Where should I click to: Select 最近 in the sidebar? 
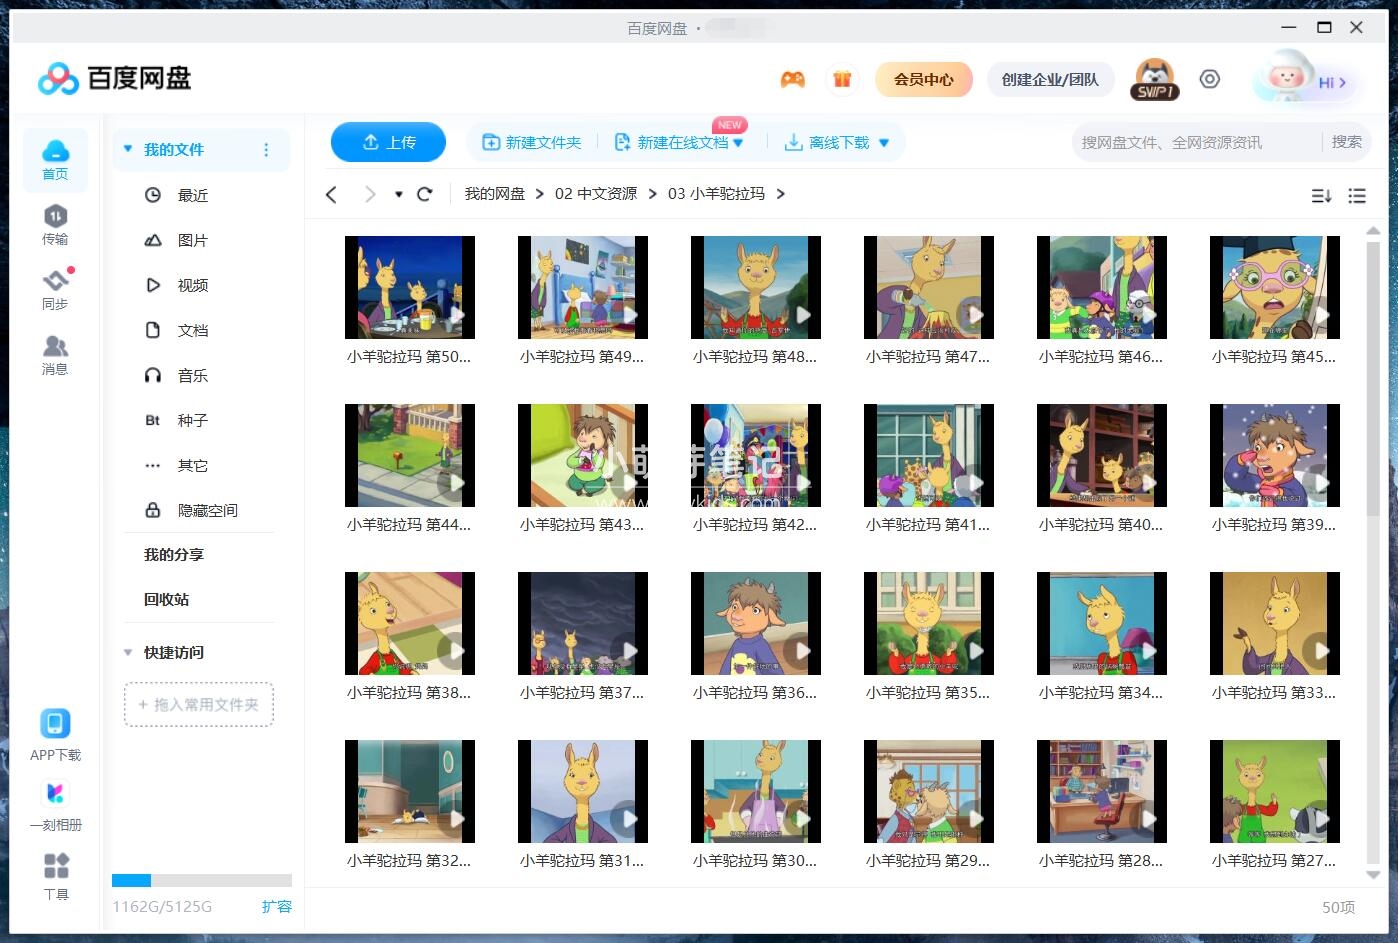[x=193, y=195]
